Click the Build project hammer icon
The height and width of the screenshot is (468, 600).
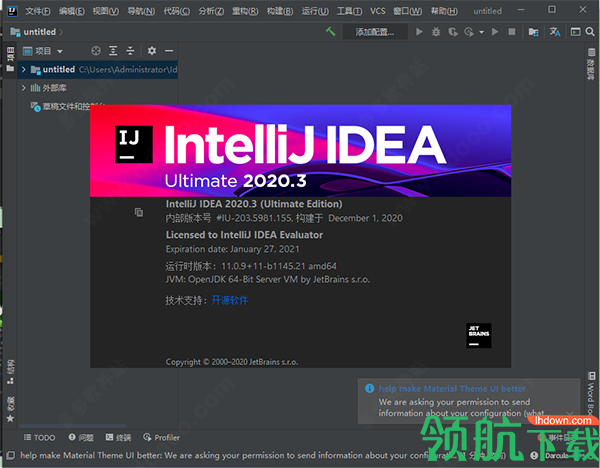click(x=331, y=31)
